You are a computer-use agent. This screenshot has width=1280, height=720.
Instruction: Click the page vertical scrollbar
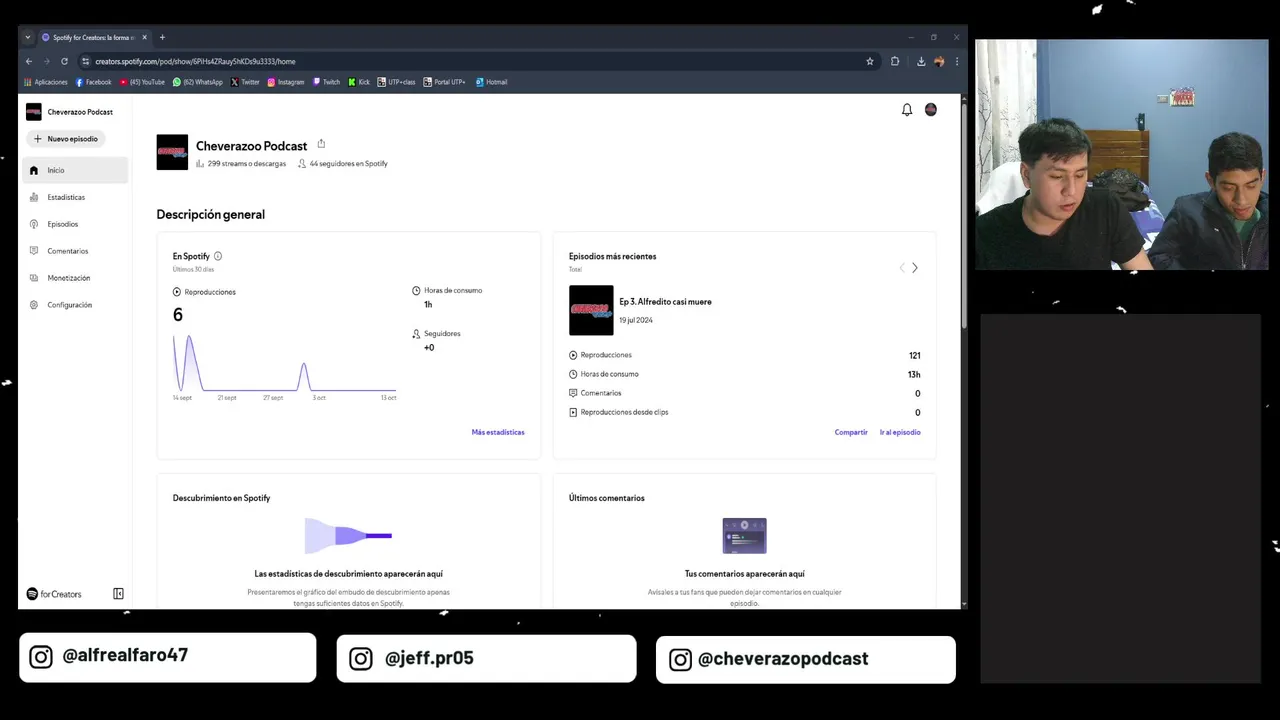964,215
